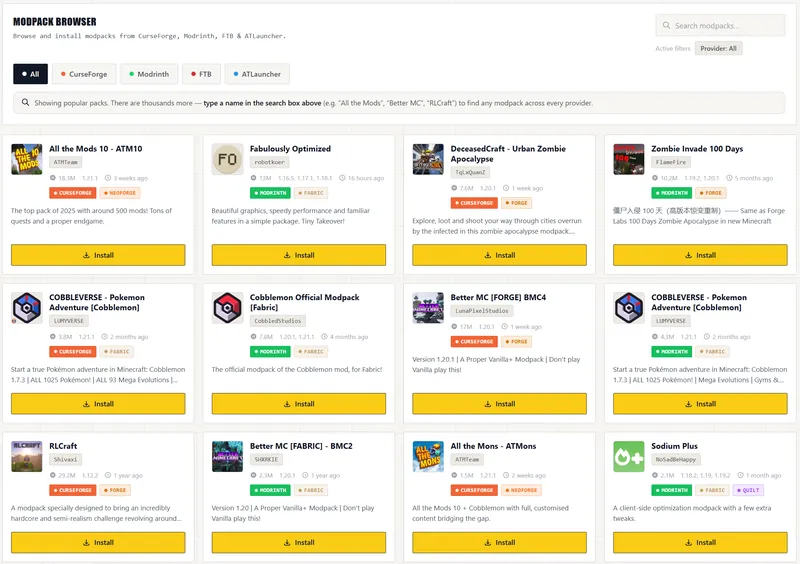Filter by the FTB provider
800x564 pixels.
tap(202, 74)
